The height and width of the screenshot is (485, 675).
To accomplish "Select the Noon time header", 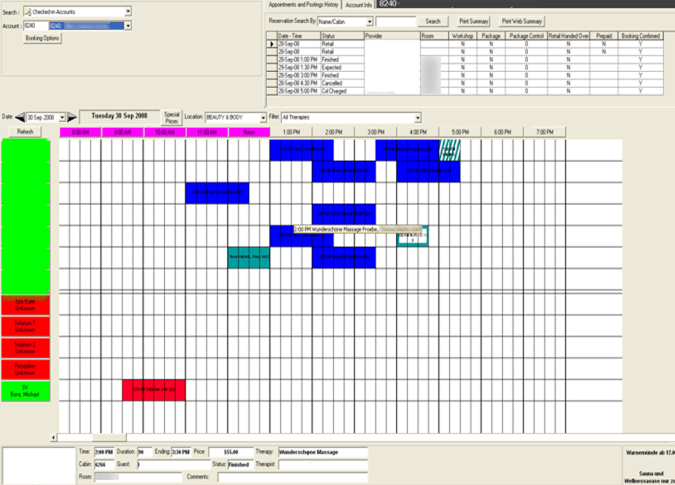I will click(249, 132).
